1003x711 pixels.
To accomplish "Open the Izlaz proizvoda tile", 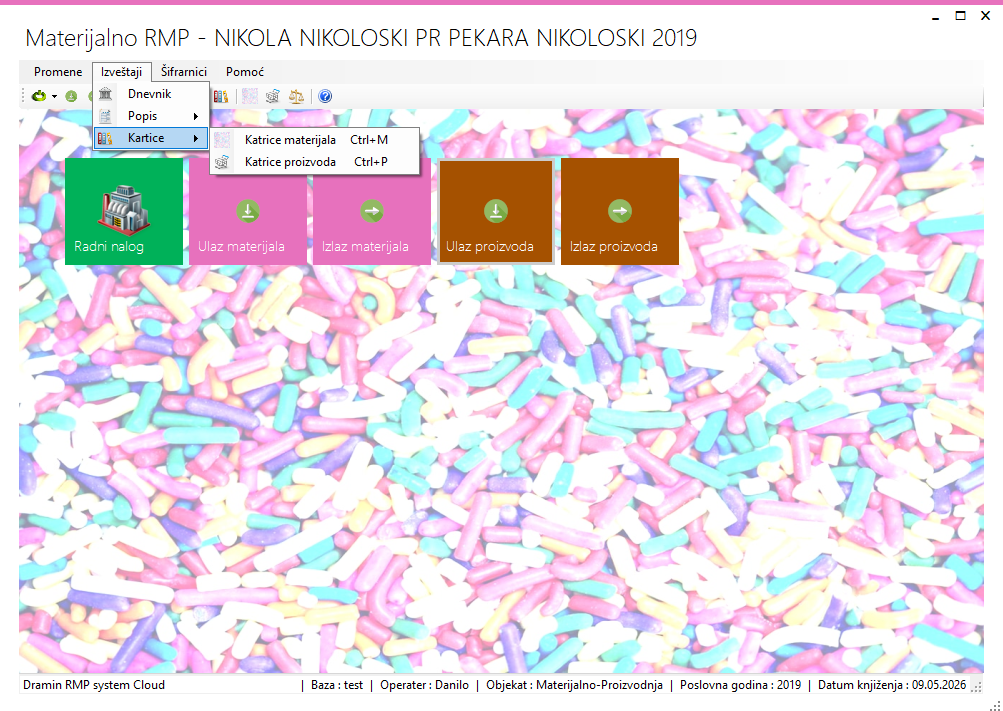I will point(620,212).
